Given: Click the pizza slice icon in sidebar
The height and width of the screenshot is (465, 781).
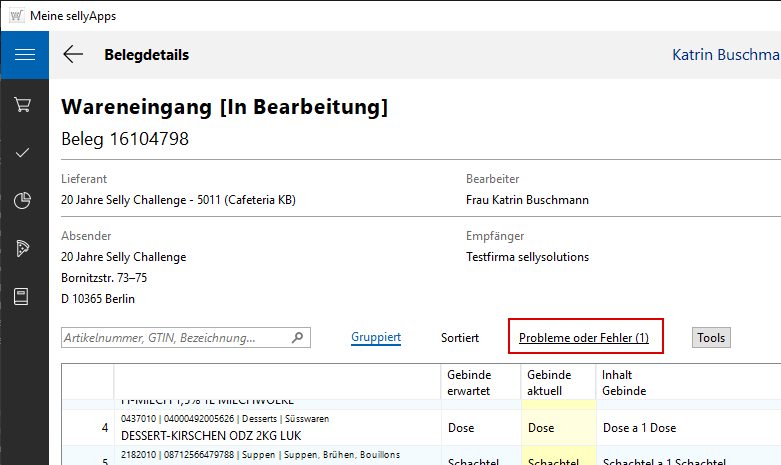Looking at the screenshot, I should pos(23,248).
